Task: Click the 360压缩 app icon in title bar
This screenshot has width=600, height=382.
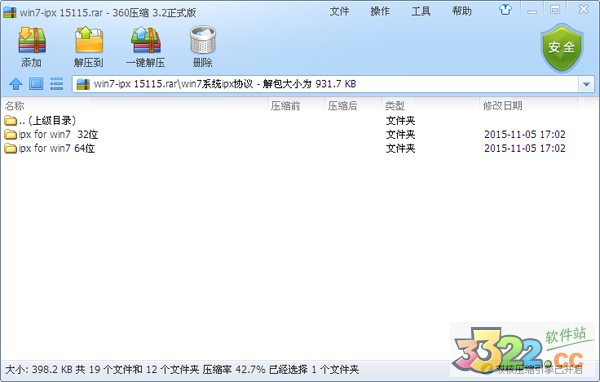Action: [10, 12]
